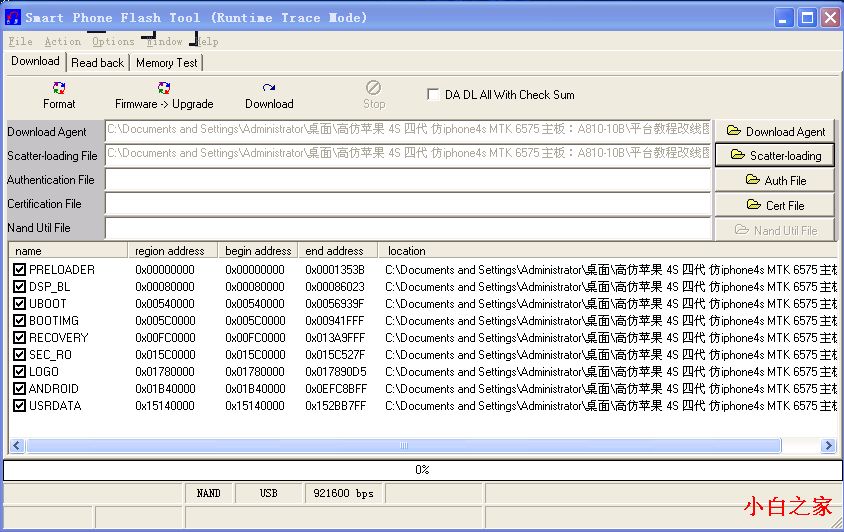Image resolution: width=844 pixels, height=532 pixels.
Task: Click end address 0x0EFC8BFF
Action: [x=336, y=389]
